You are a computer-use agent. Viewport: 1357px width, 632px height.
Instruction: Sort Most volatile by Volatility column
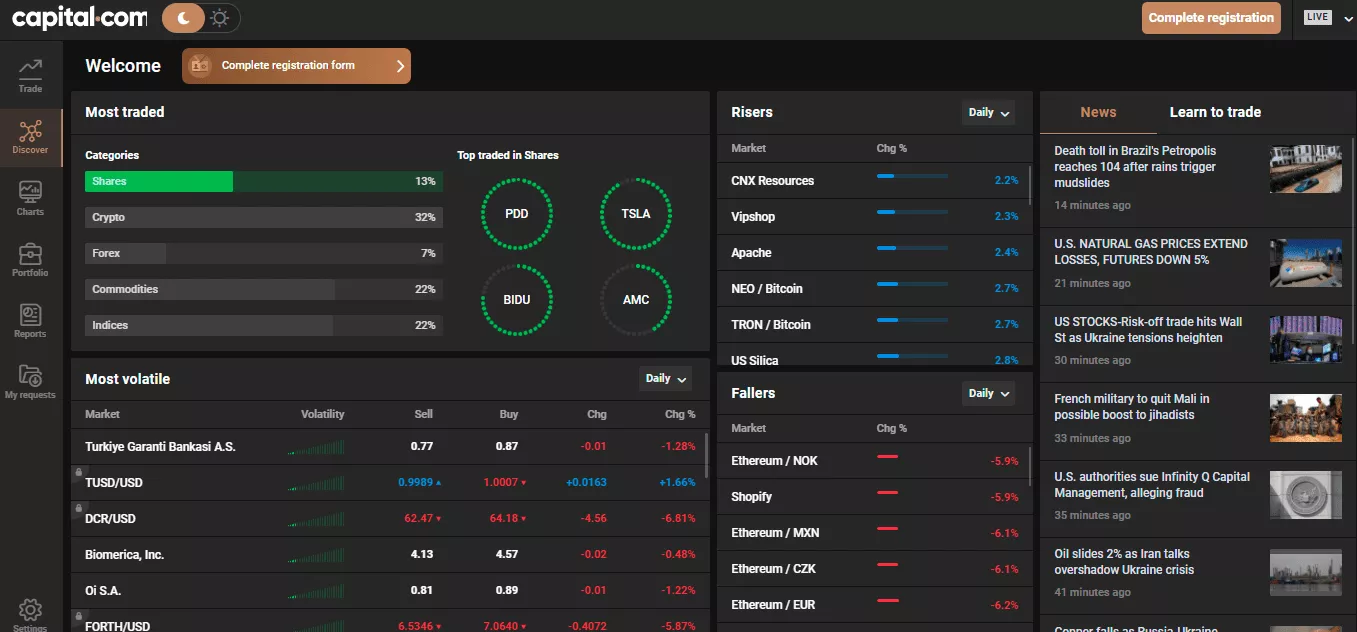322,414
